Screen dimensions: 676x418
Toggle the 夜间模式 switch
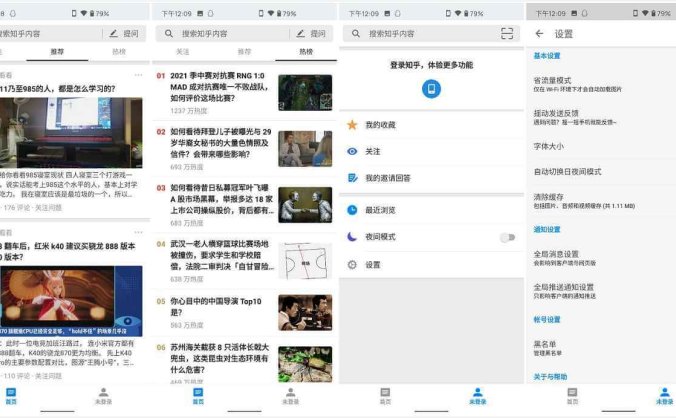507,237
